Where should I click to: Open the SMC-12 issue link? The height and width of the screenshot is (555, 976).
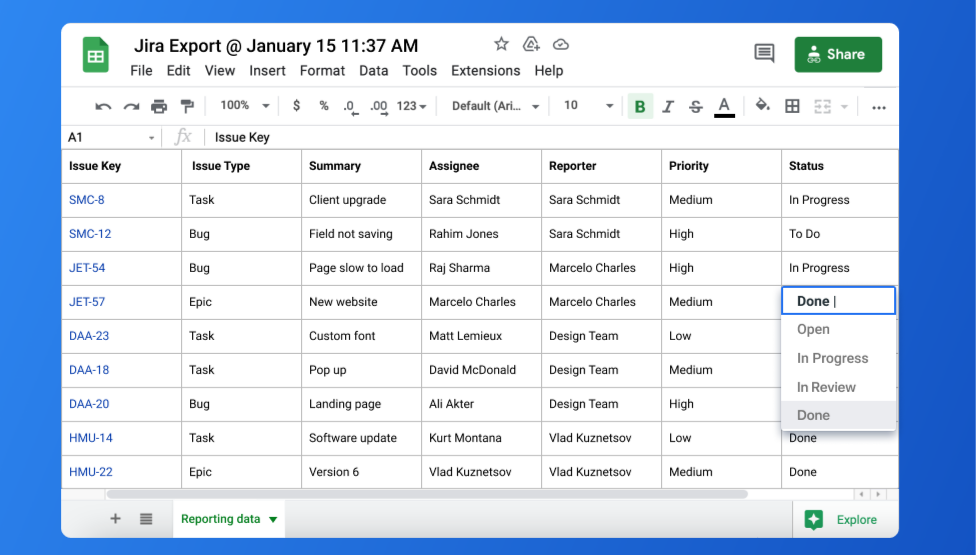pos(90,234)
